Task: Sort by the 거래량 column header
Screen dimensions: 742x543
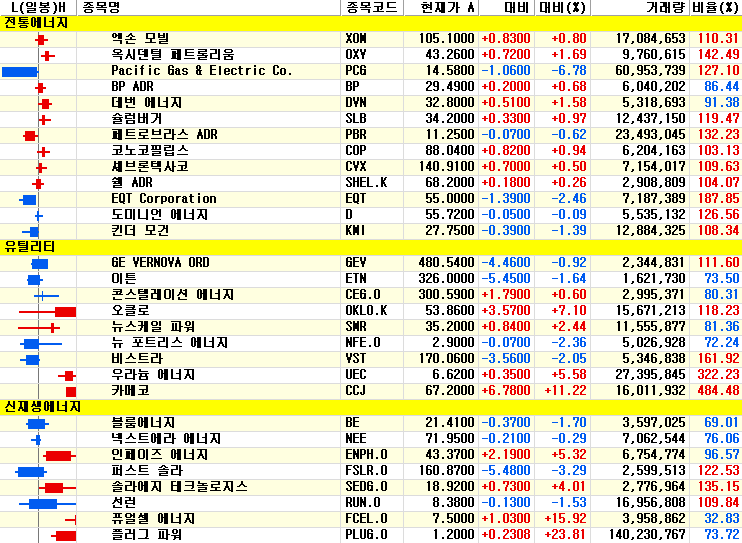Action: click(x=639, y=8)
